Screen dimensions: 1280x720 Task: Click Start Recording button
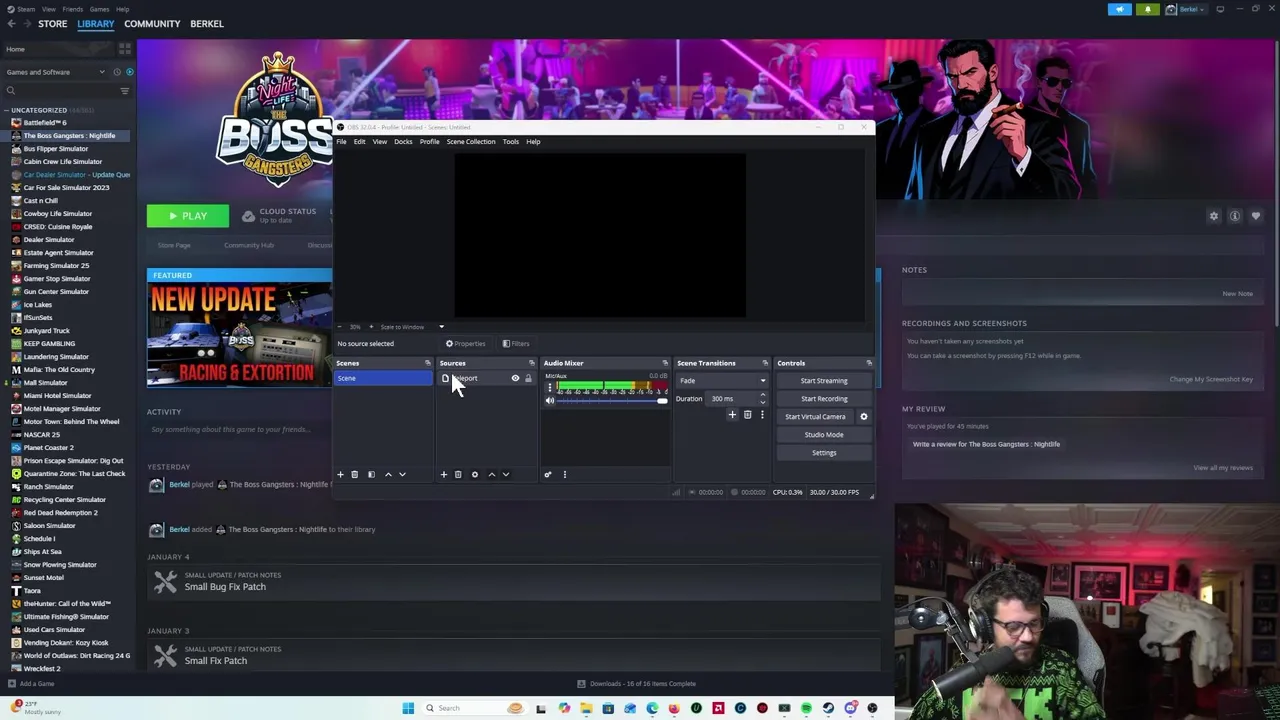click(x=824, y=399)
